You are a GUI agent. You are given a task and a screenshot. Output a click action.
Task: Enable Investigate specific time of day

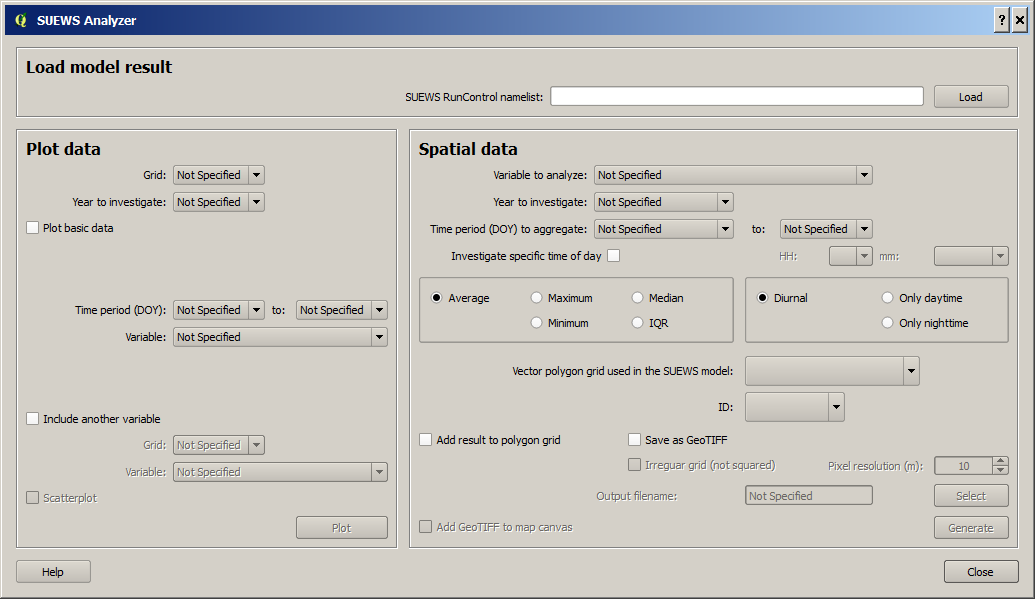pos(614,256)
